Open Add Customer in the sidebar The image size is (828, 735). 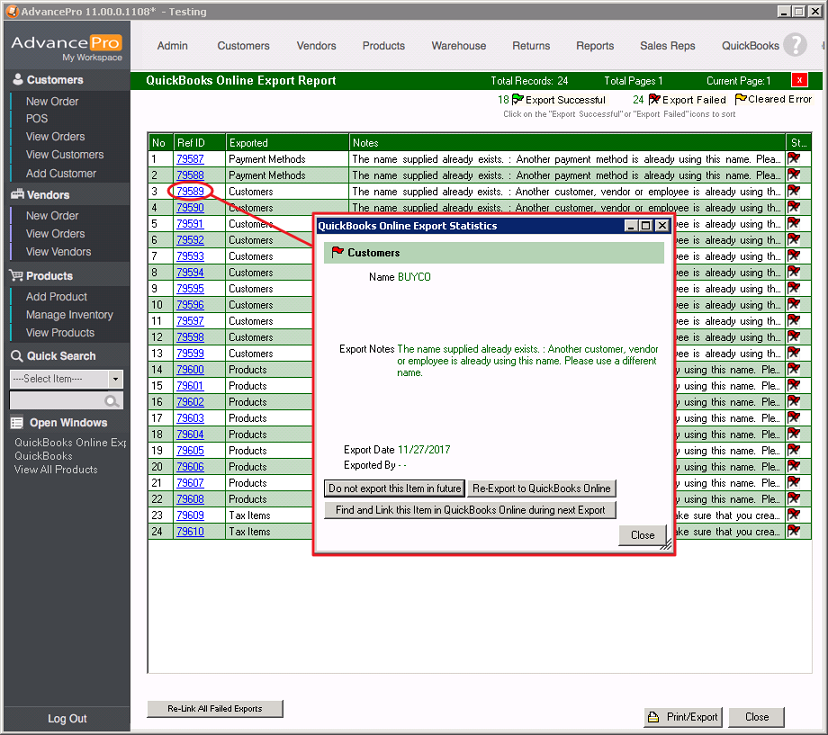[x=61, y=173]
